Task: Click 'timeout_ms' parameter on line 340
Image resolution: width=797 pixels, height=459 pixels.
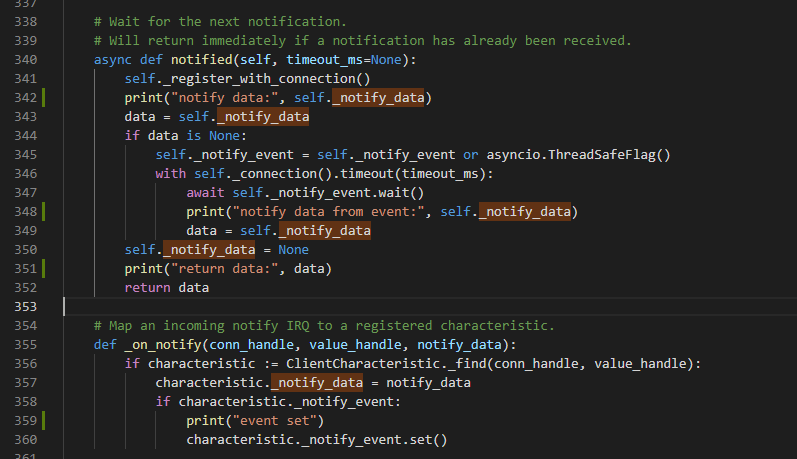Action: click(324, 59)
